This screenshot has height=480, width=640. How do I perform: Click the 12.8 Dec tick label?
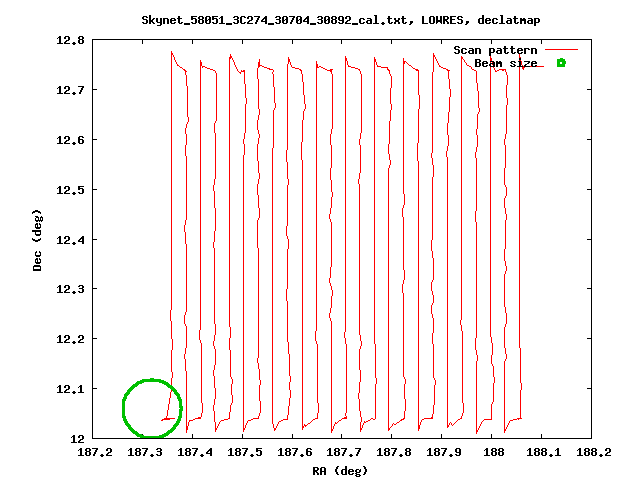point(70,40)
